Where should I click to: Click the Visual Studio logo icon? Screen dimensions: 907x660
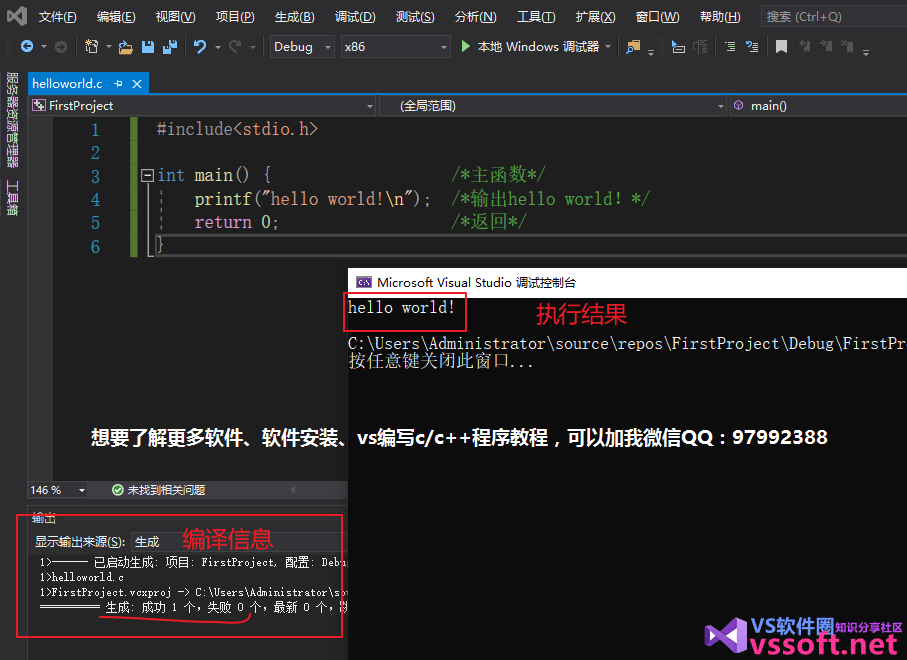coord(17,16)
